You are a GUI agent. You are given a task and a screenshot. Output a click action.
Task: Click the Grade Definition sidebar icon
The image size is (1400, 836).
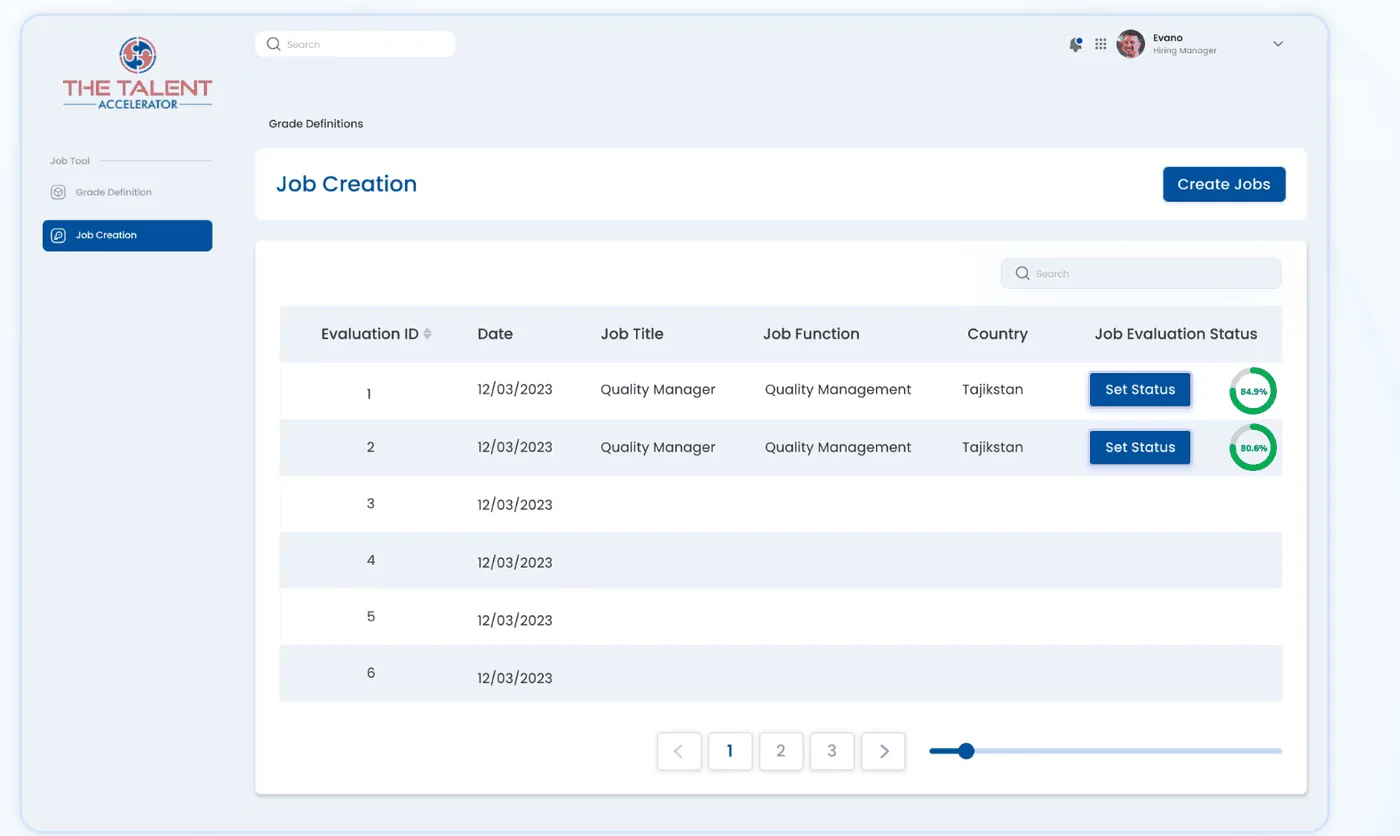pos(58,192)
